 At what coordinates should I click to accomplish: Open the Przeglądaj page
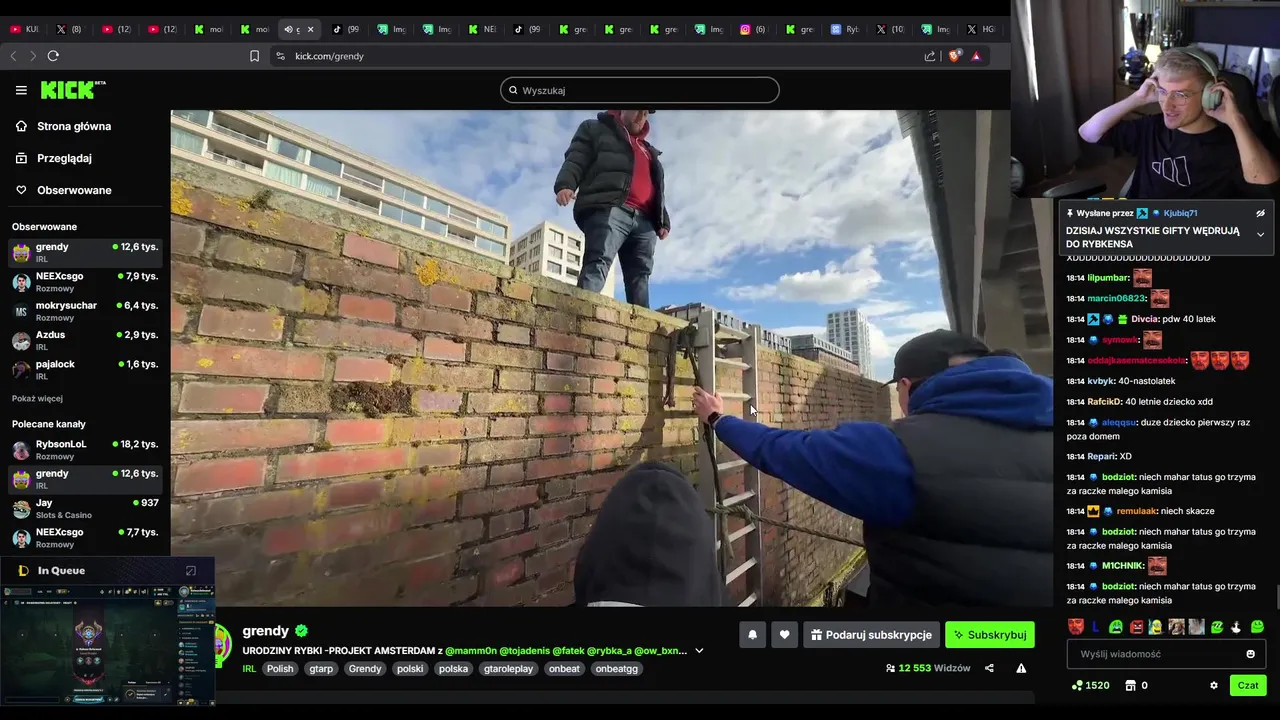pos(64,158)
